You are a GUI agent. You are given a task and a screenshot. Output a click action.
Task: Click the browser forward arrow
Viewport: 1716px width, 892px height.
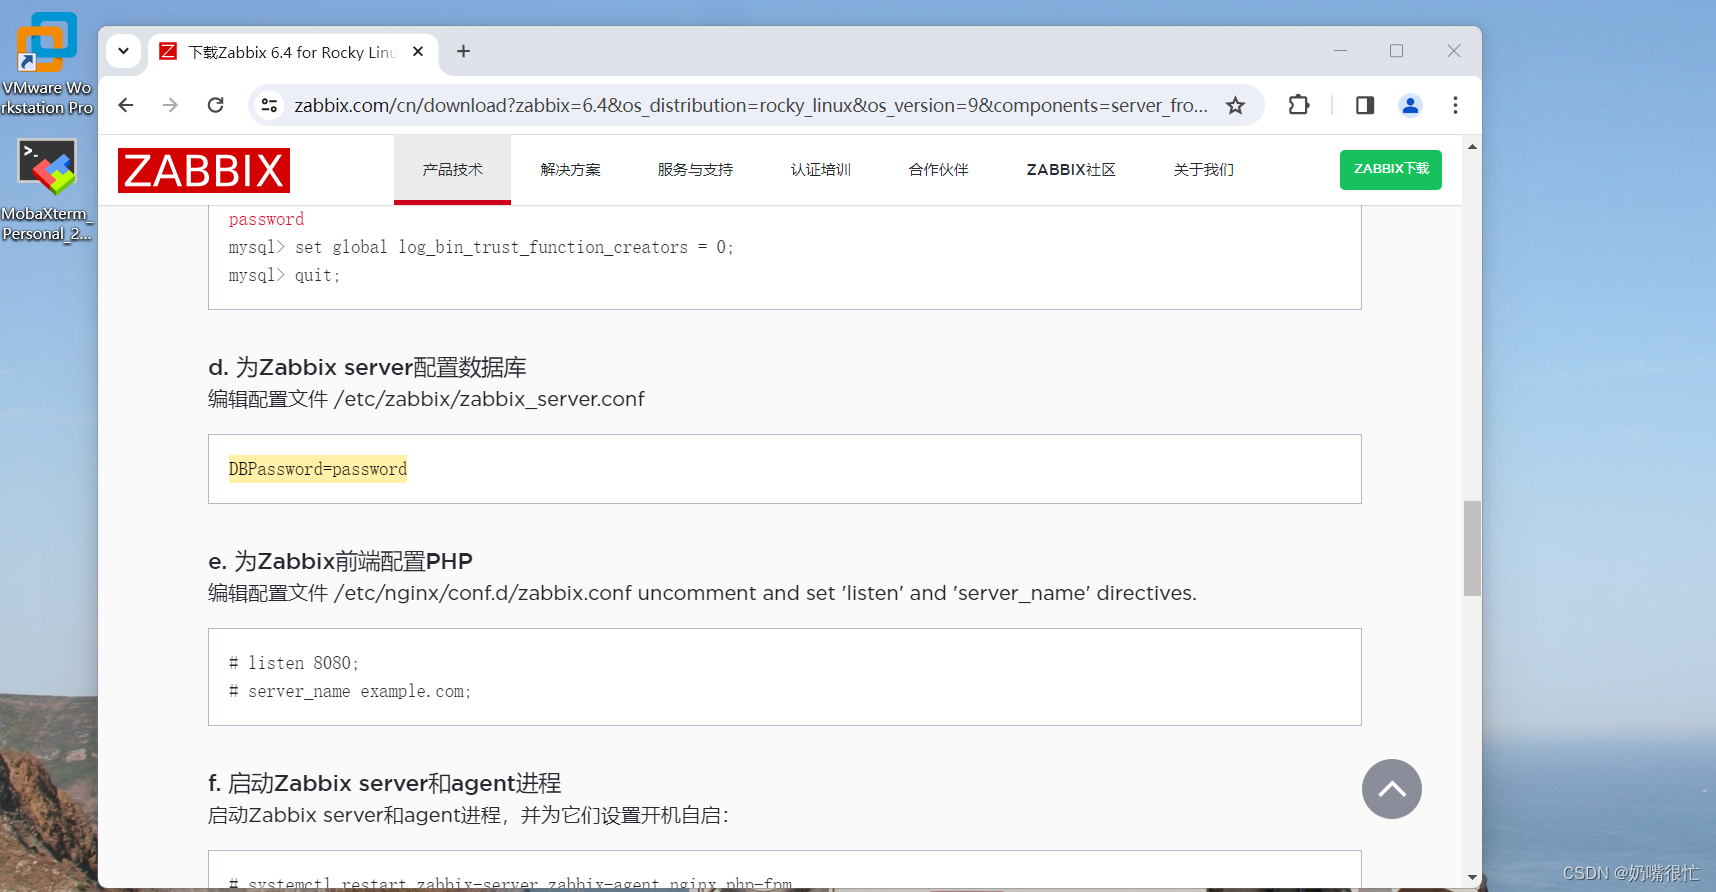coord(171,105)
